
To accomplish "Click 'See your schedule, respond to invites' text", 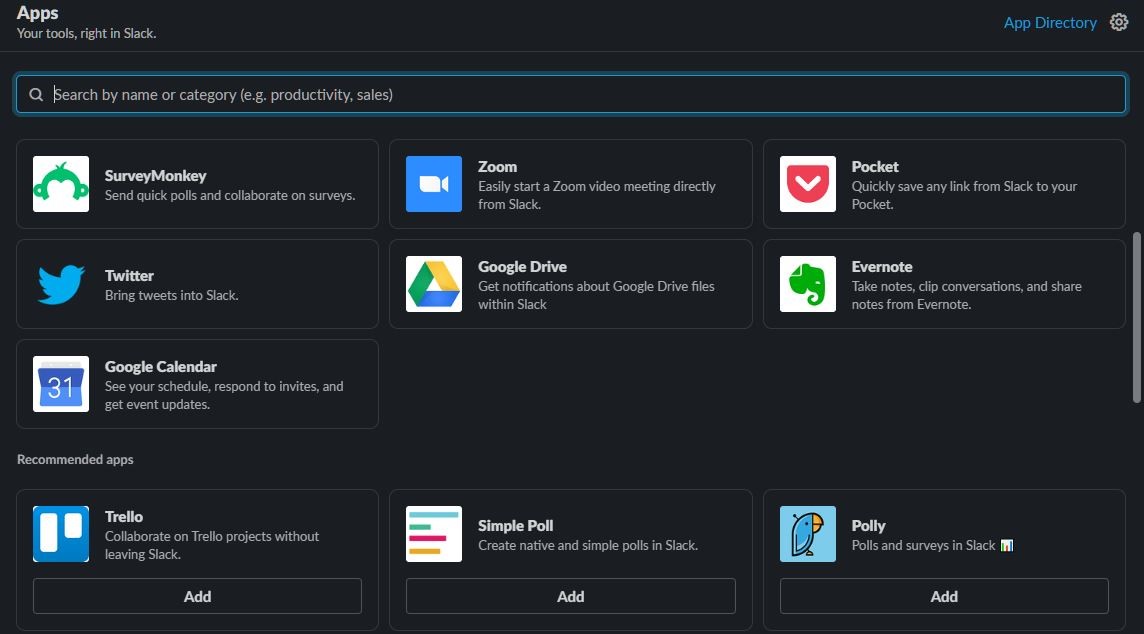I will (x=224, y=395).
